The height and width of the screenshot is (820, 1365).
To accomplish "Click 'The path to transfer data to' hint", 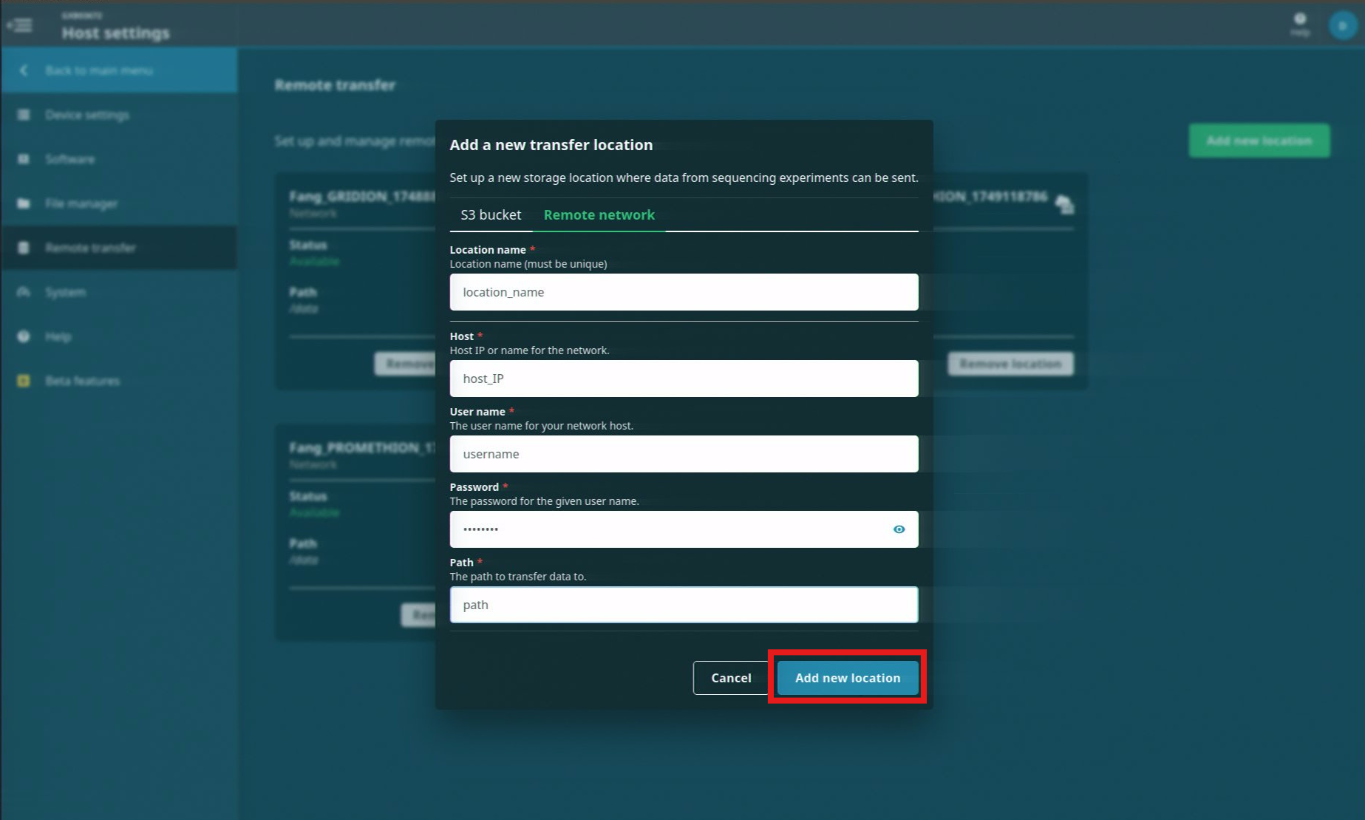I will [518, 577].
